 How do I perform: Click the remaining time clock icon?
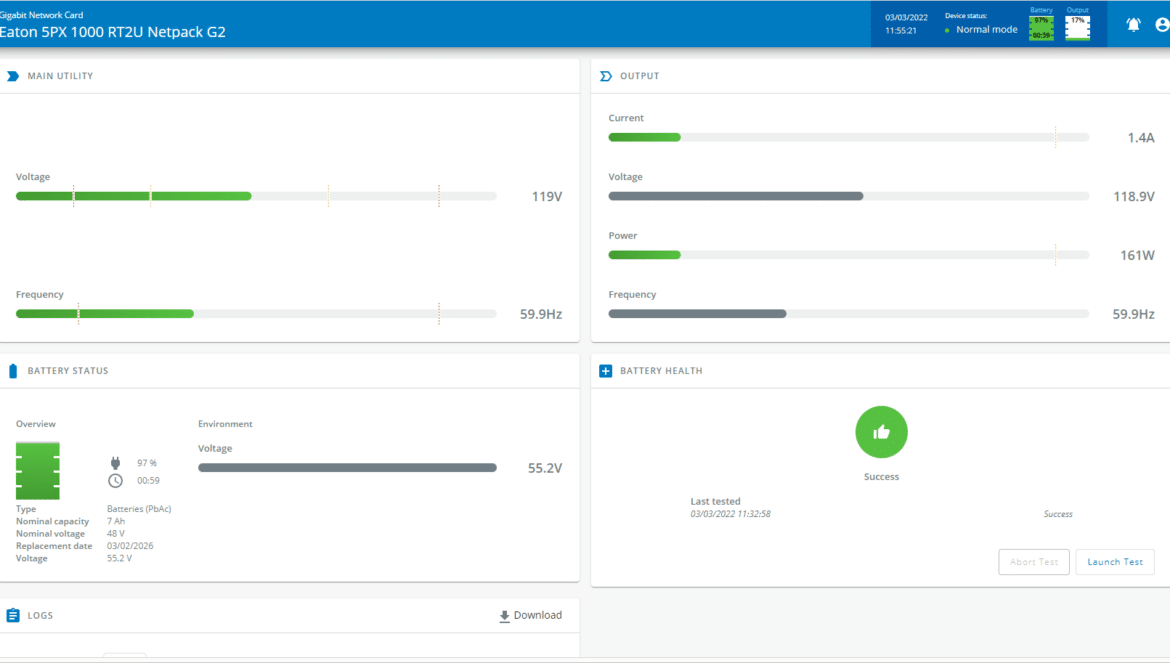click(115, 481)
